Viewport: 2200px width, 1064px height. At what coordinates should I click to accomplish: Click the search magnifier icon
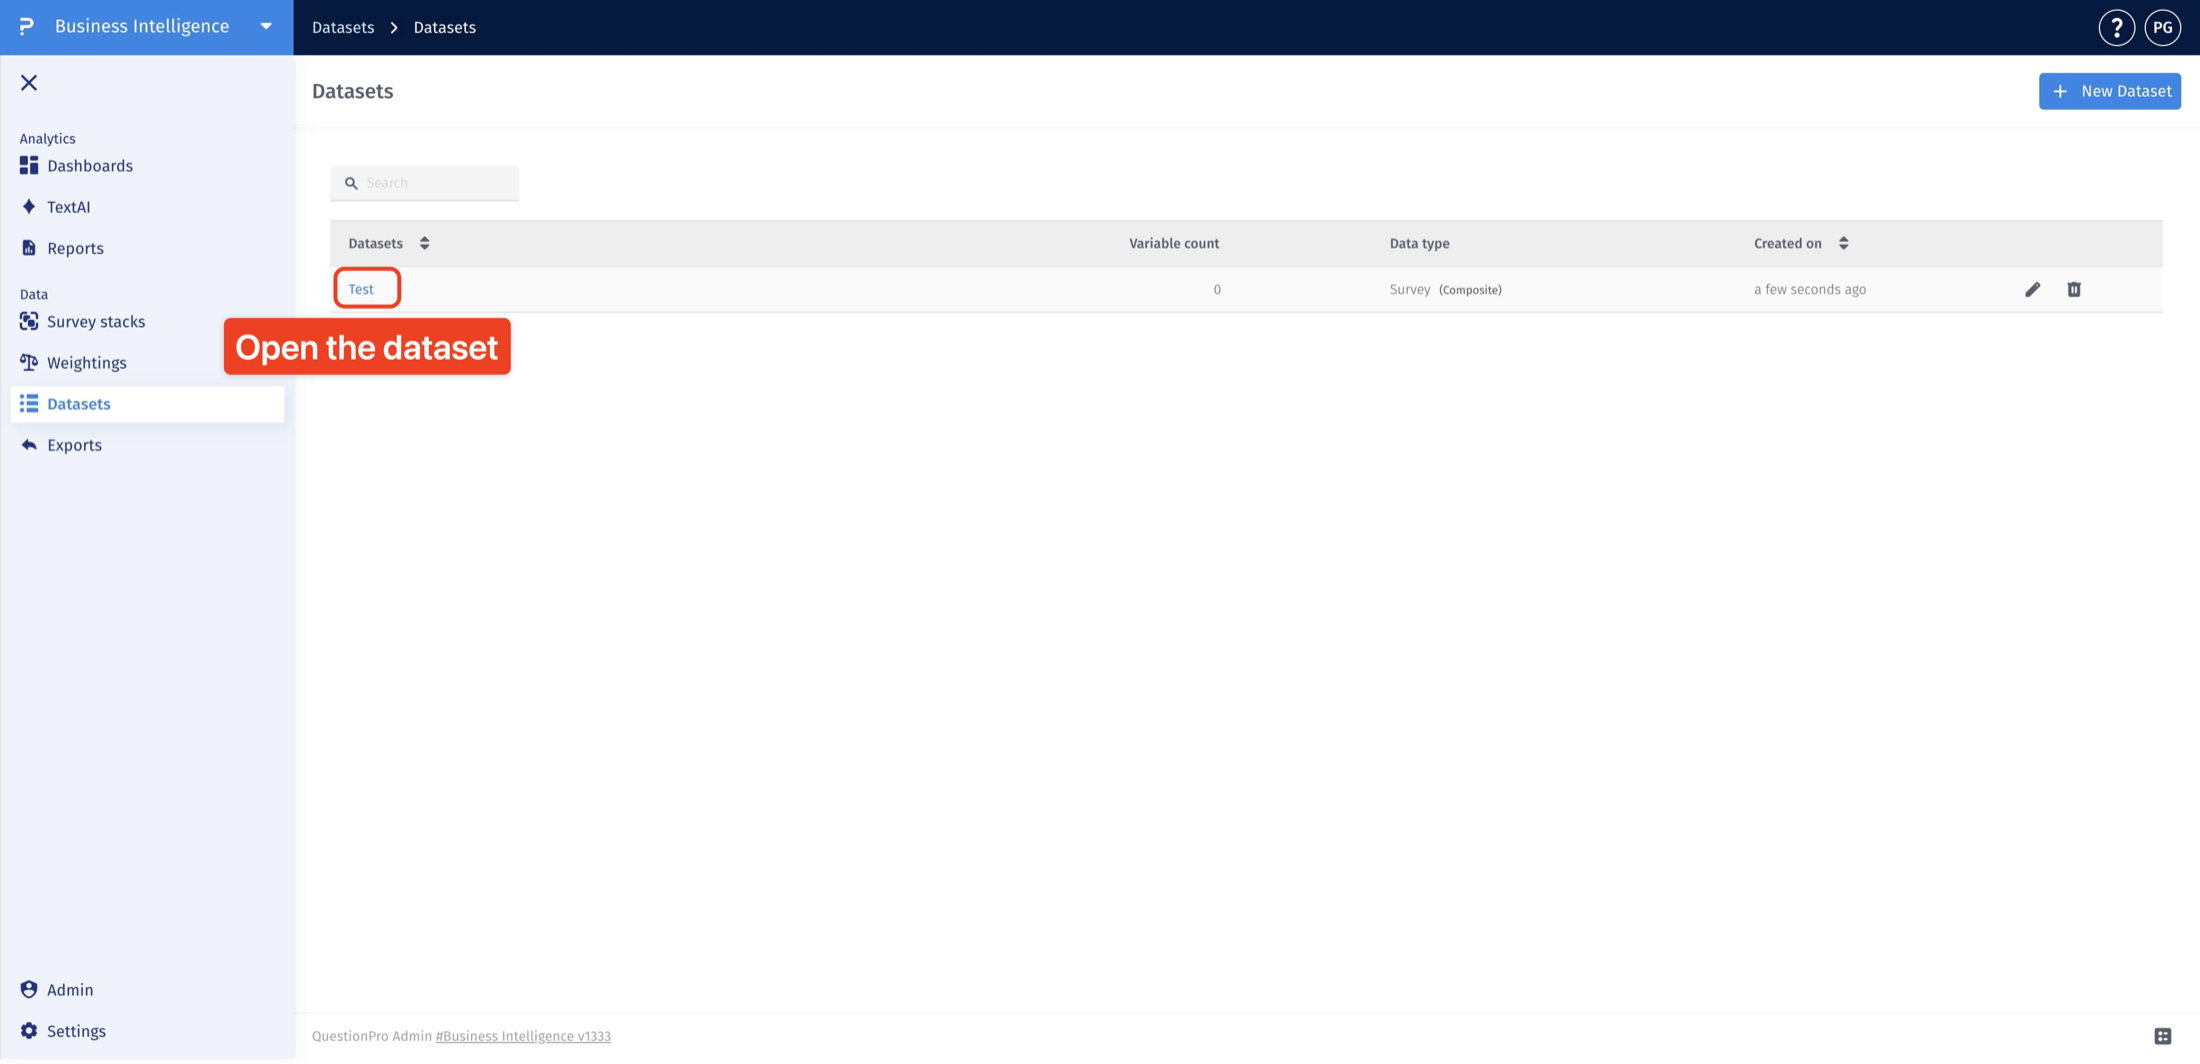[x=351, y=183]
